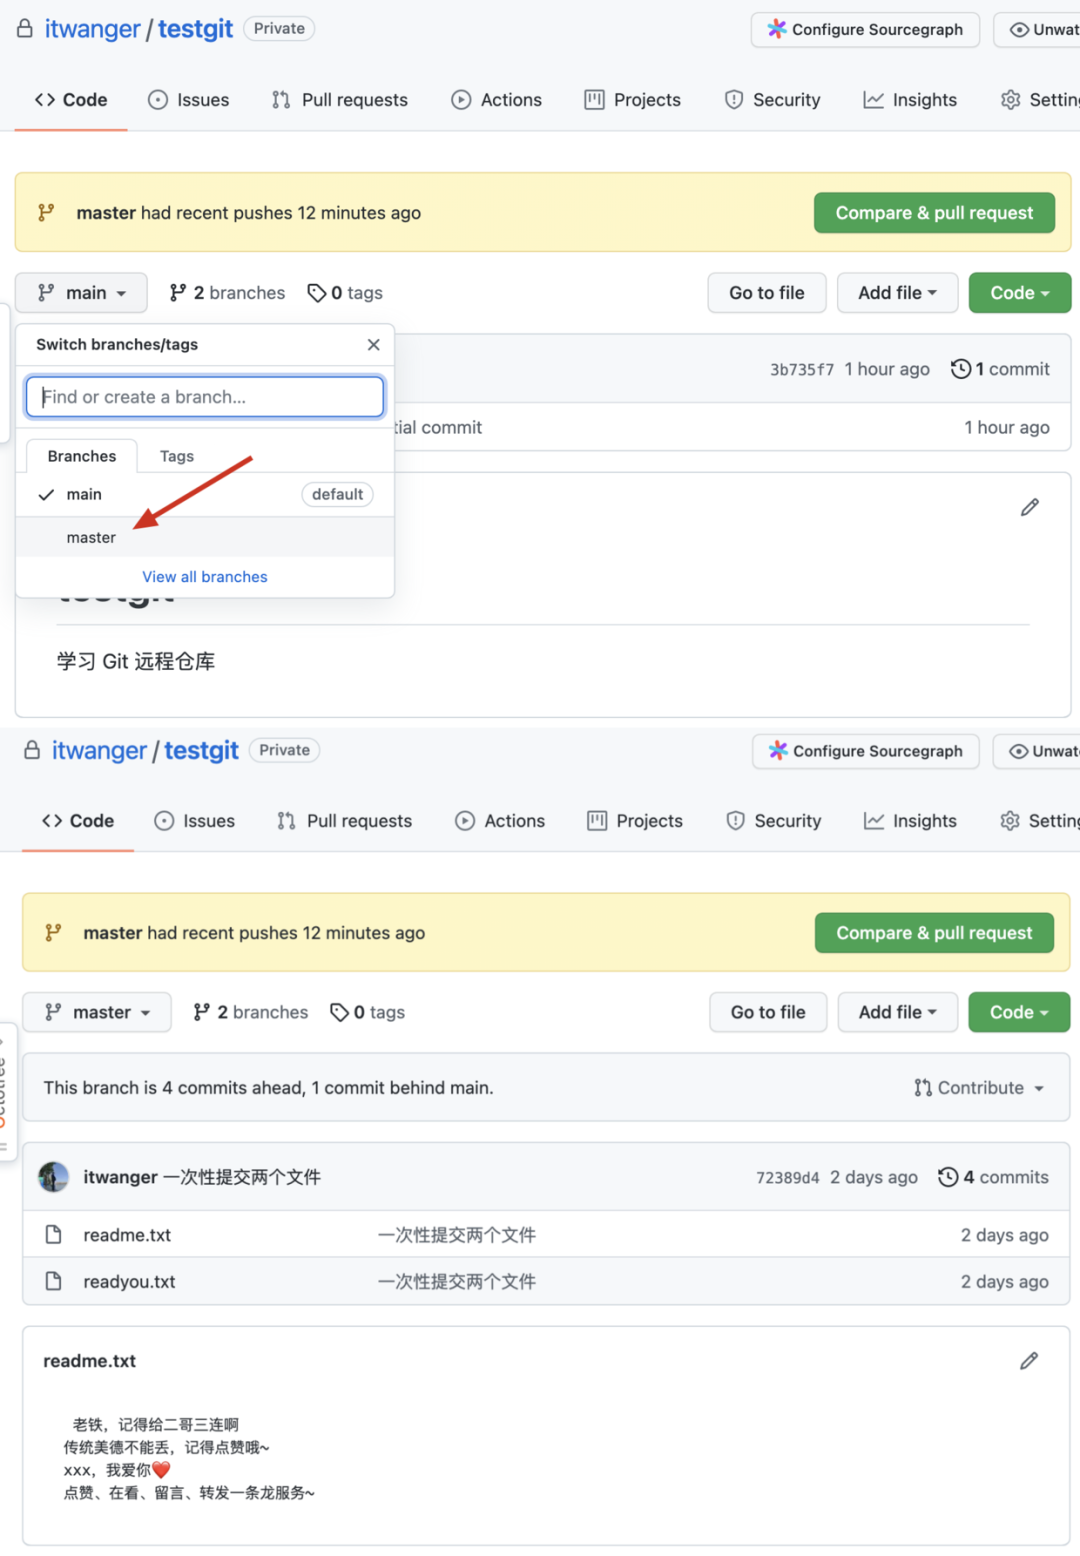Click View all branches link
This screenshot has height=1556, width=1080.
205,577
